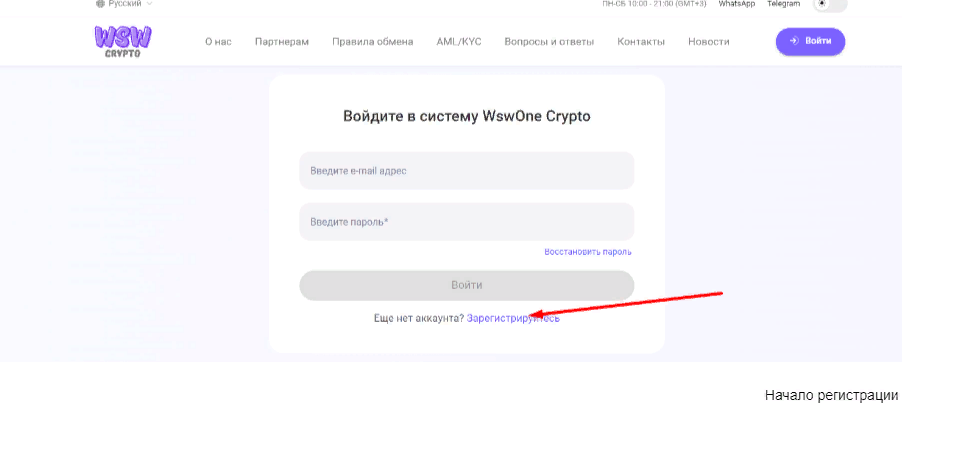Click the password input field
The image size is (970, 453).
pyautogui.click(x=466, y=222)
